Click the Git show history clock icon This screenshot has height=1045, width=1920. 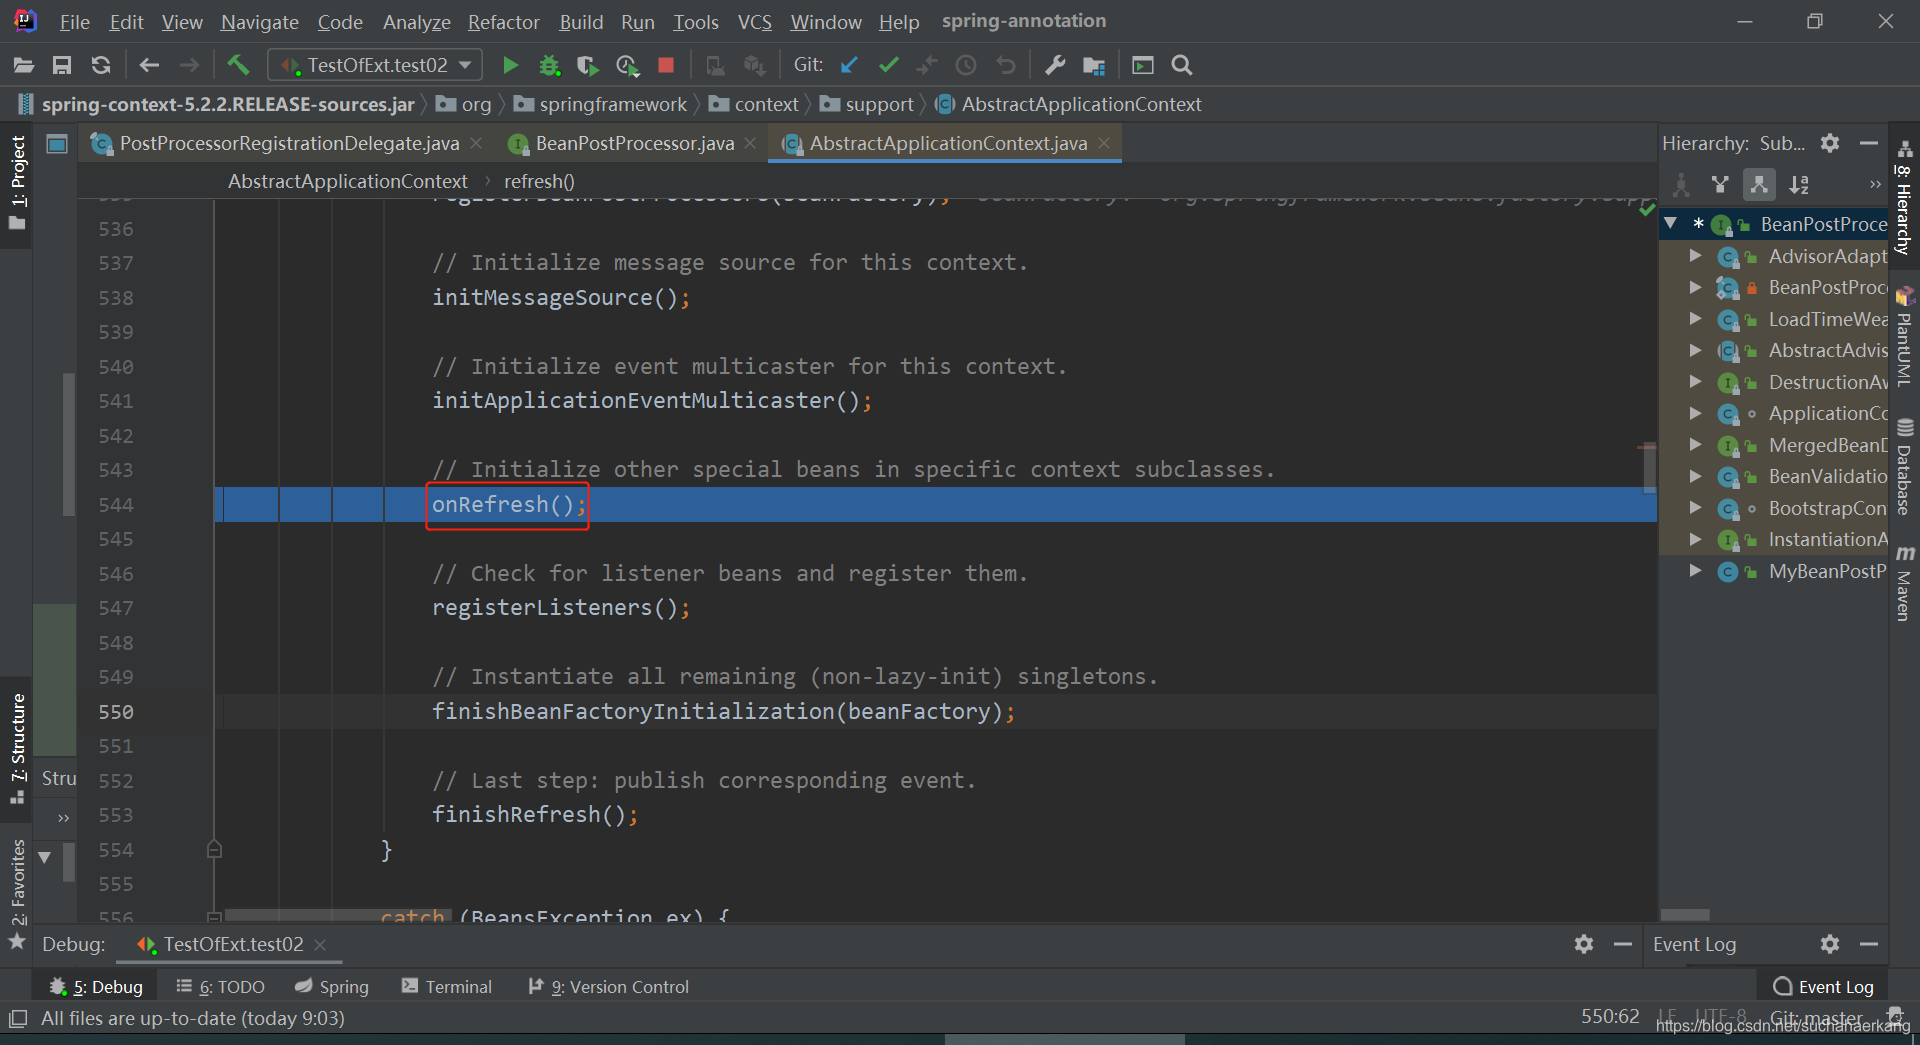pyautogui.click(x=966, y=66)
